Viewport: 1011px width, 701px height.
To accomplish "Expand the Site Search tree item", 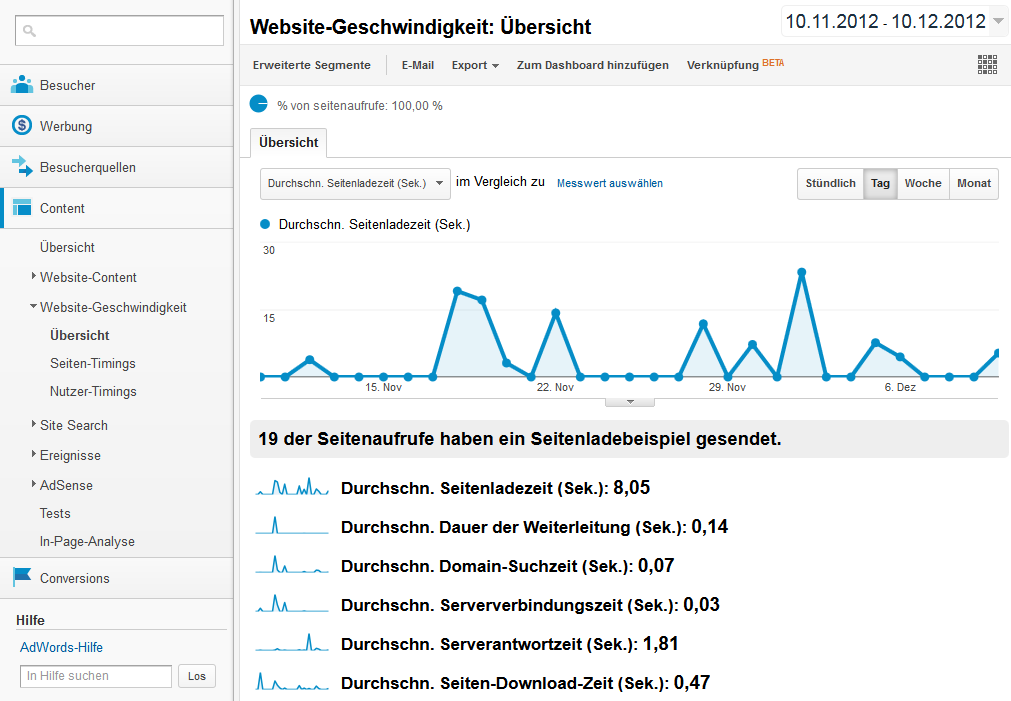I will (x=34, y=425).
